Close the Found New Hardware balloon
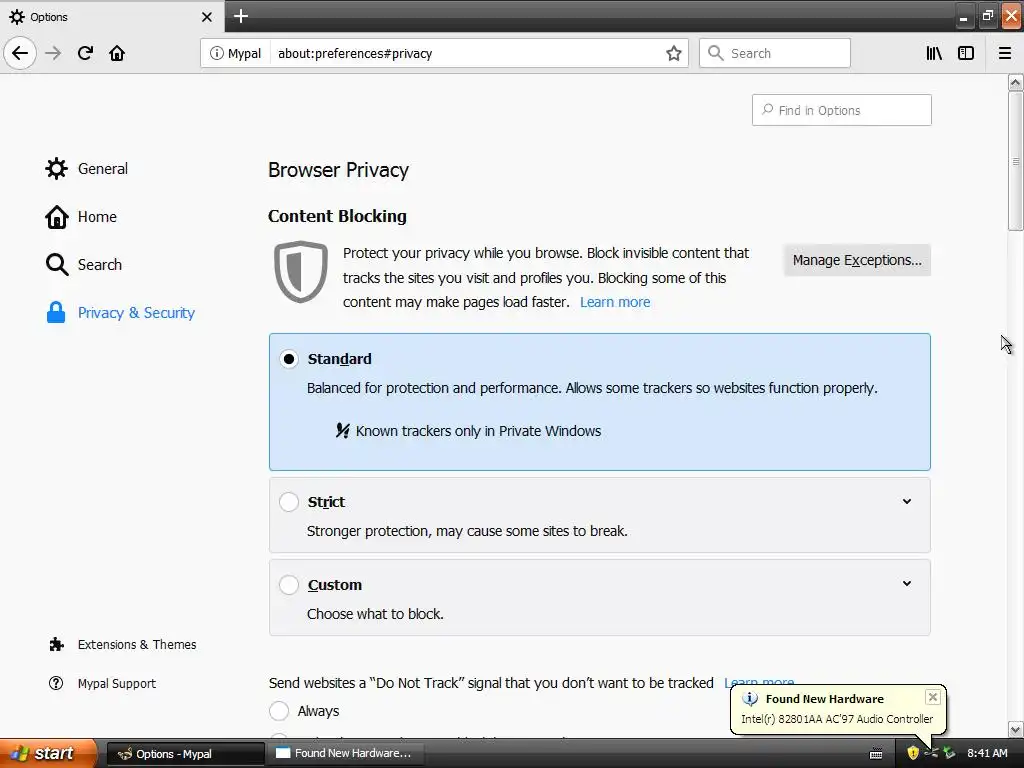 coord(933,697)
